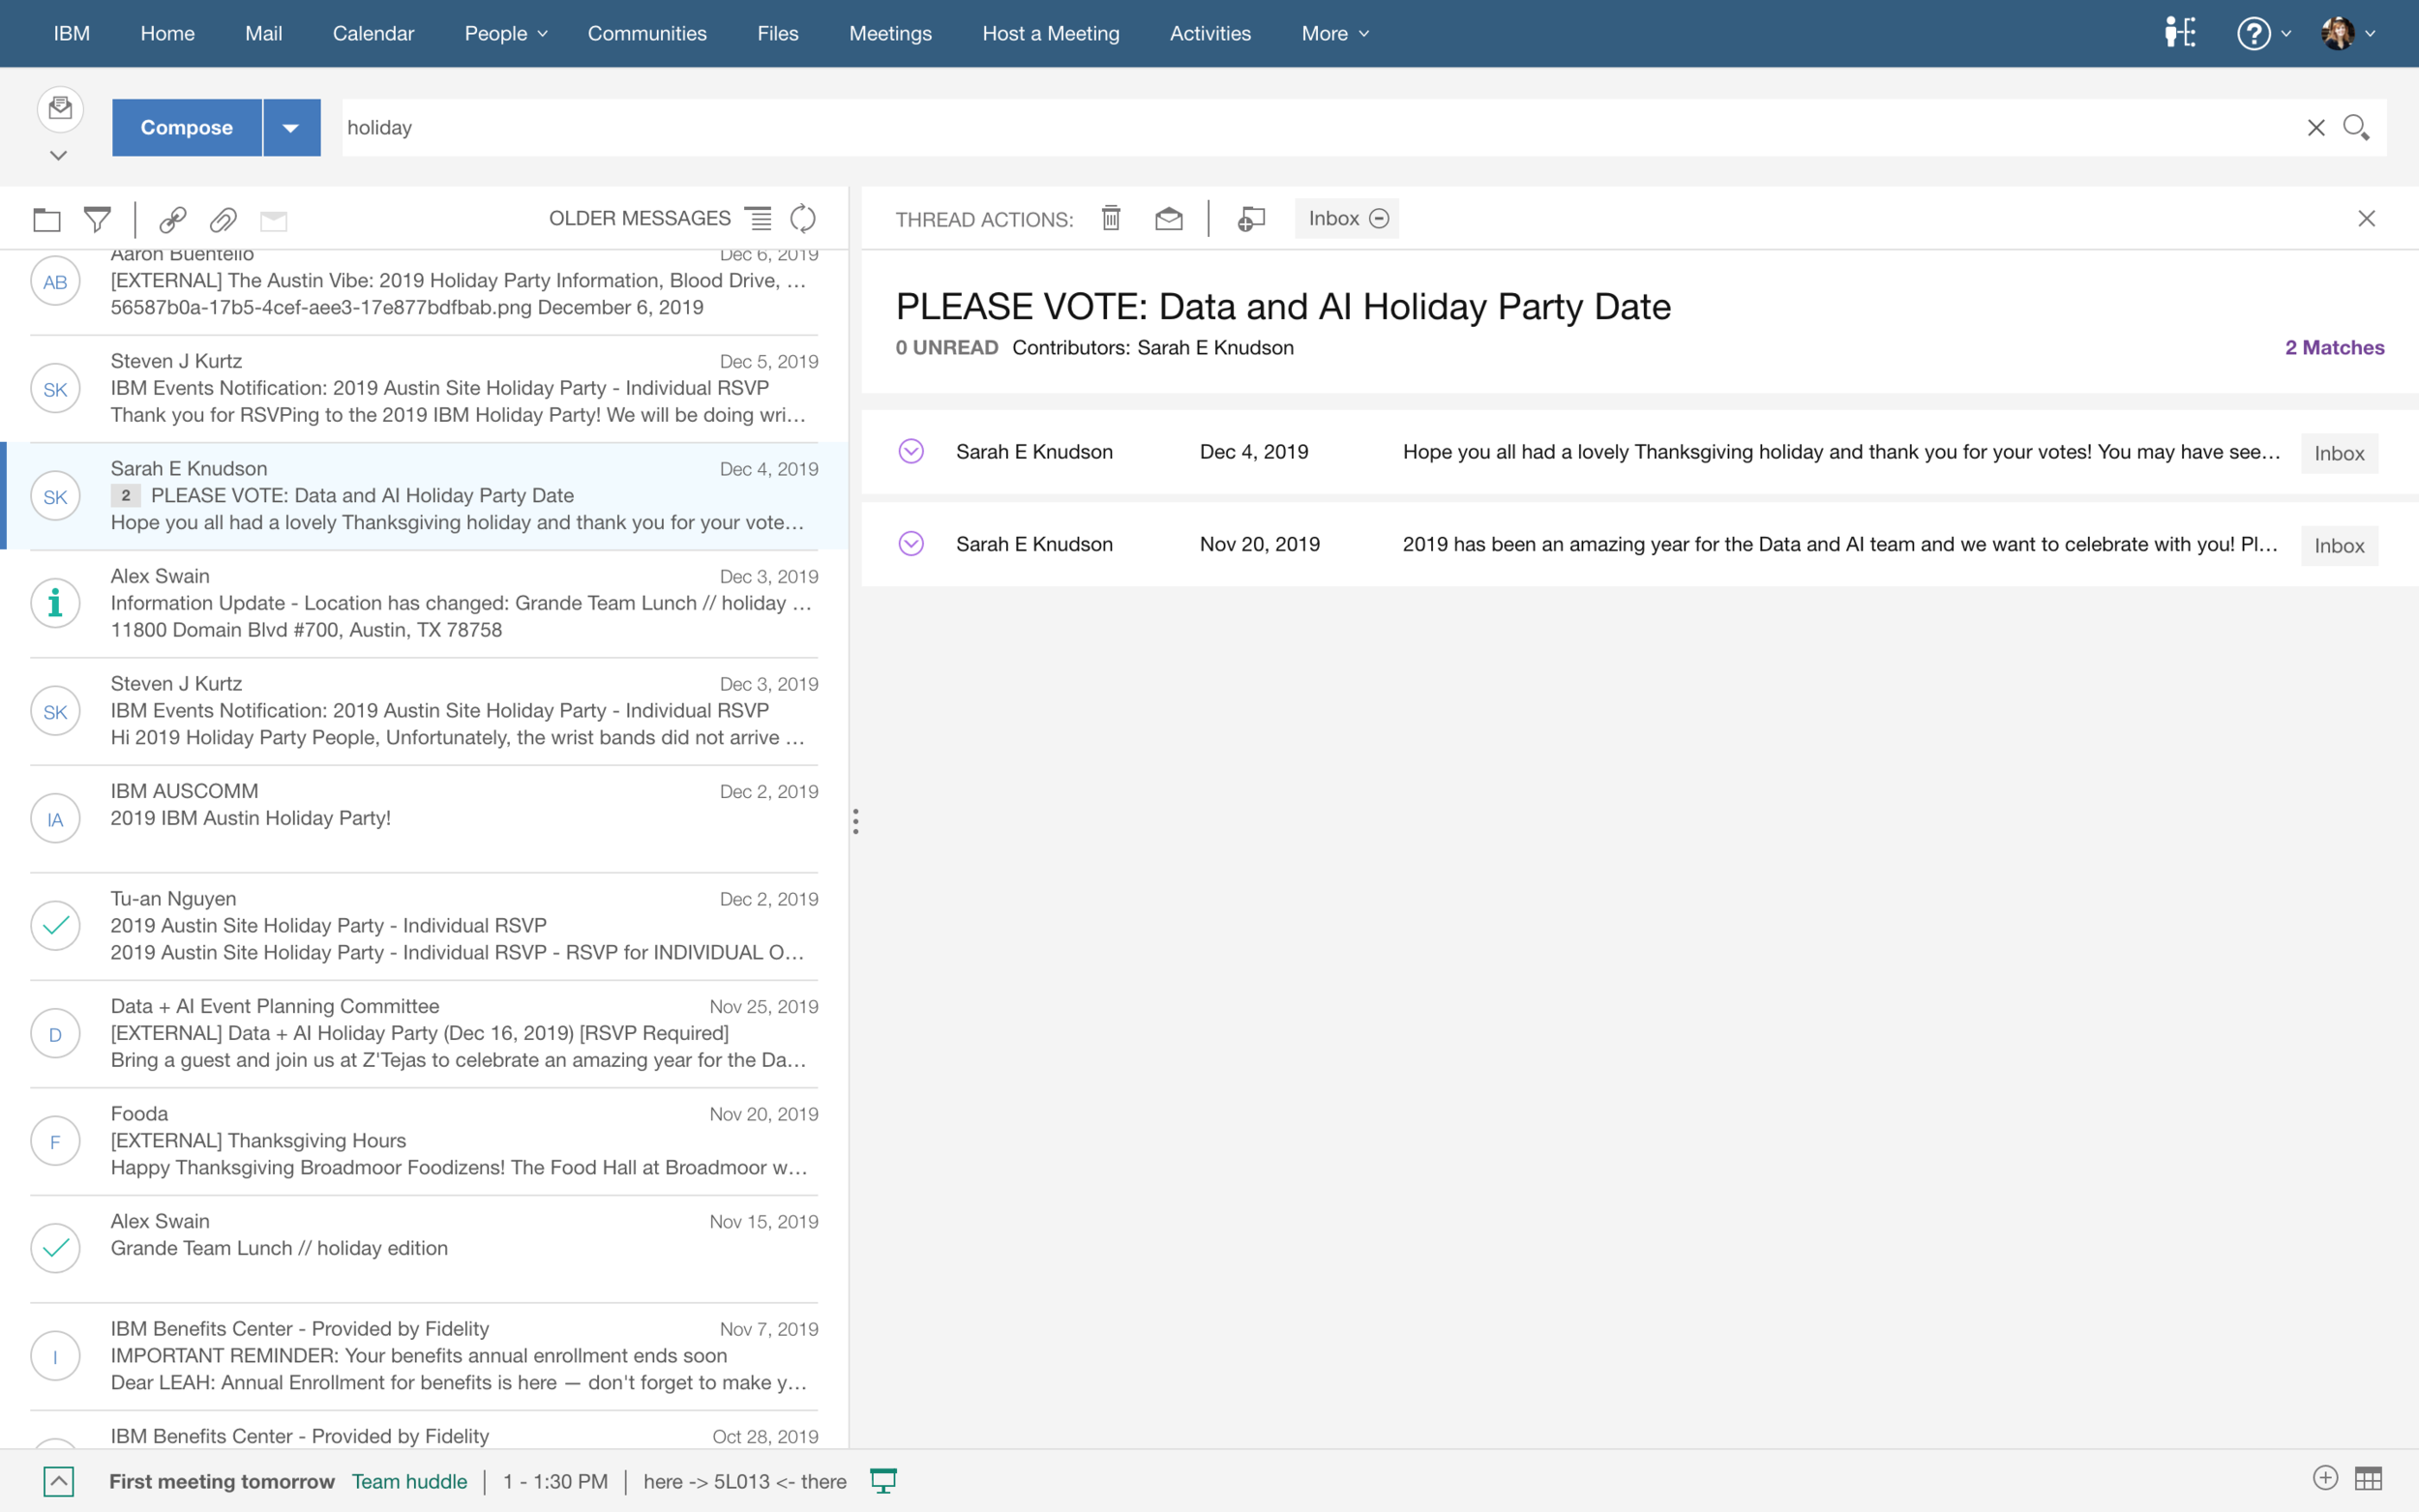Delete thread with trash icon
This screenshot has width=2419, height=1512.
click(1111, 218)
